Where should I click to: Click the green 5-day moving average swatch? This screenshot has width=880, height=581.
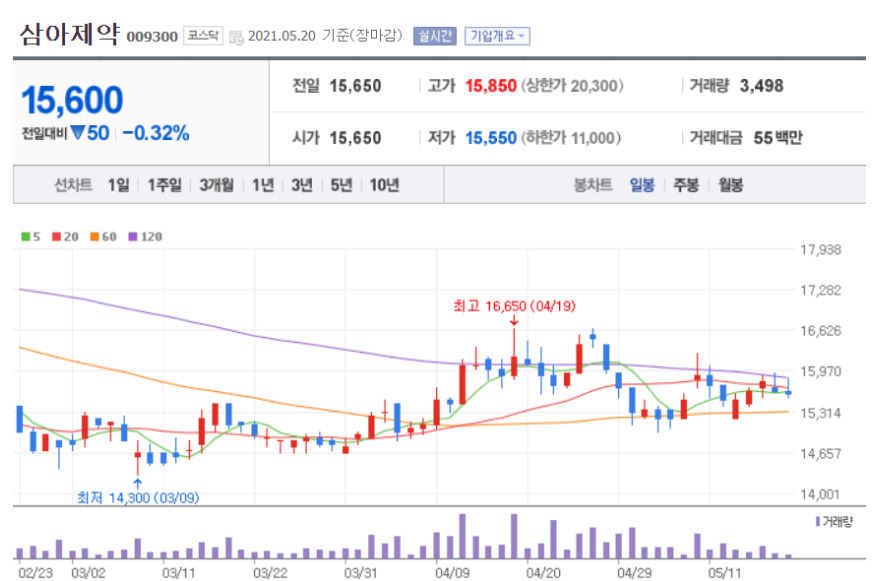click(25, 237)
